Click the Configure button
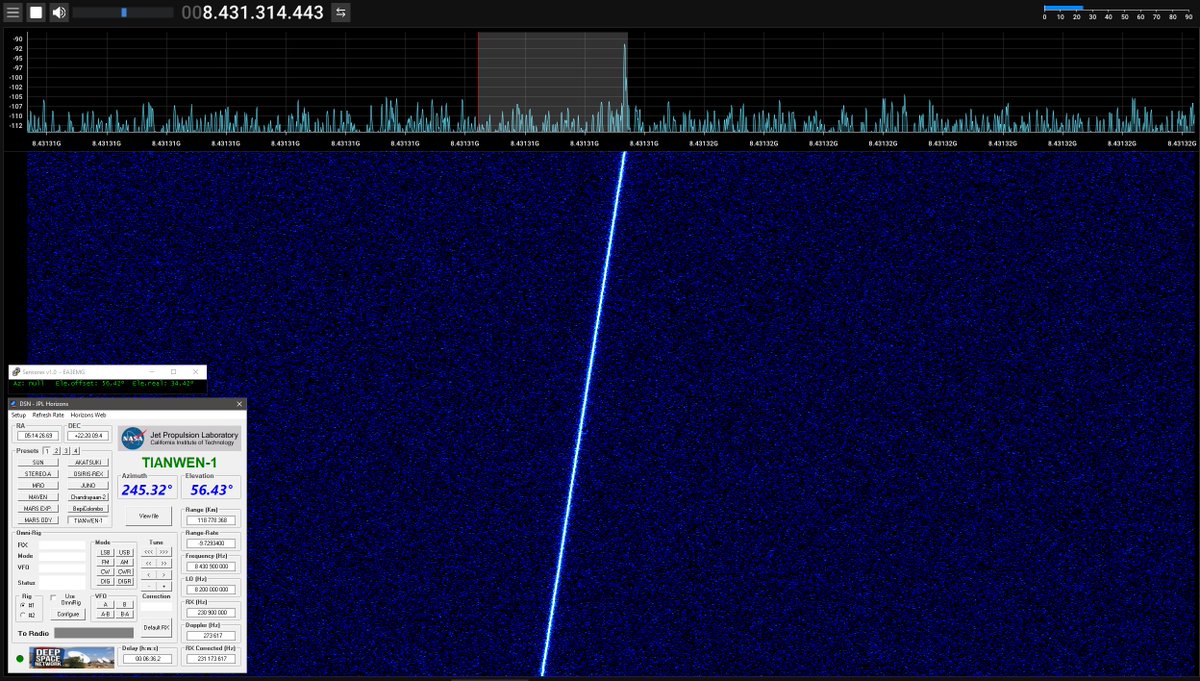 [68, 614]
